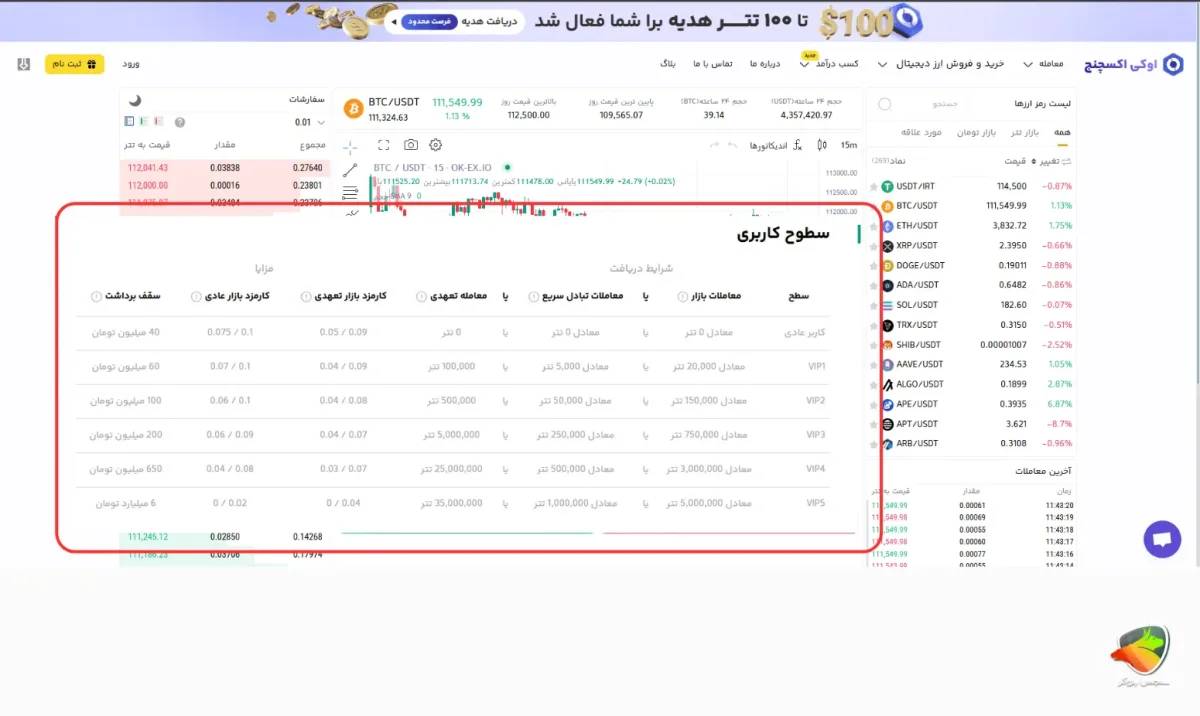Select the horizontal lines drawing tool

pos(350,192)
